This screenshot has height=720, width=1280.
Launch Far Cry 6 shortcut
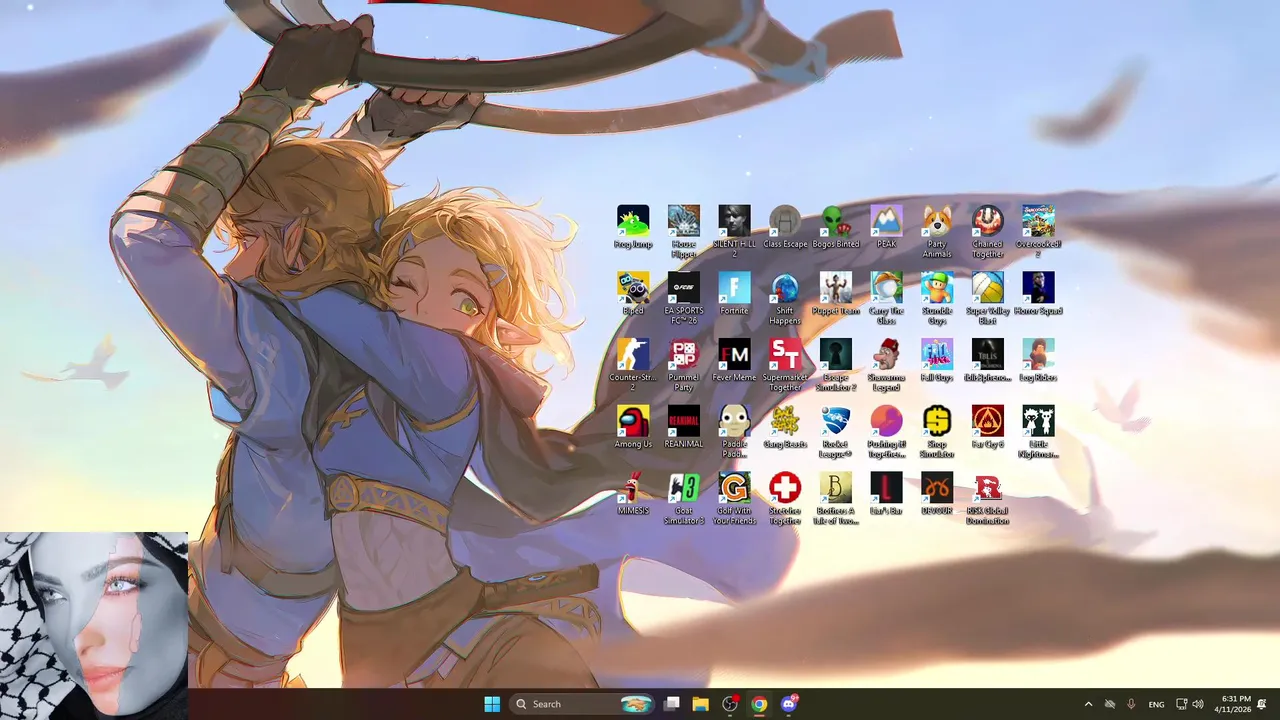[x=988, y=428]
